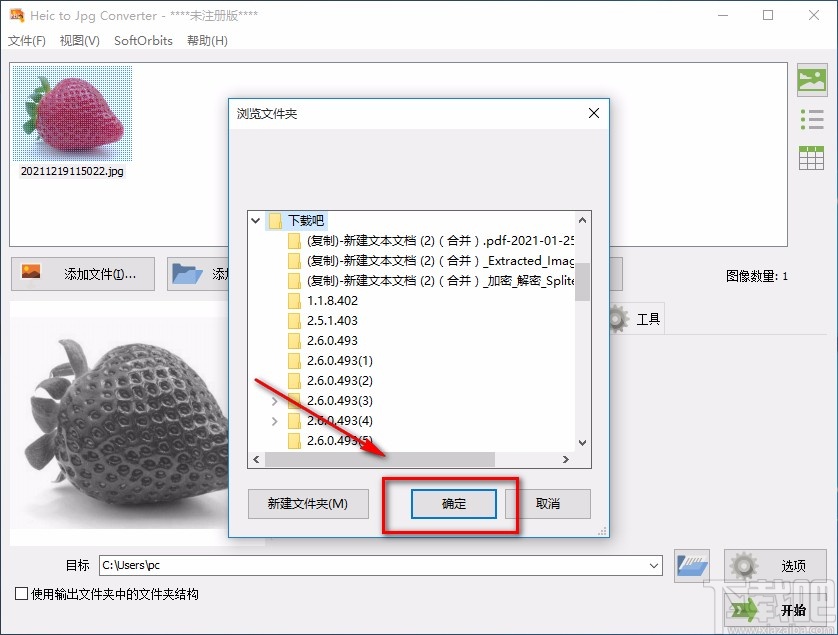Confirm folder selection with 确定 button
838x635 pixels.
tap(451, 504)
